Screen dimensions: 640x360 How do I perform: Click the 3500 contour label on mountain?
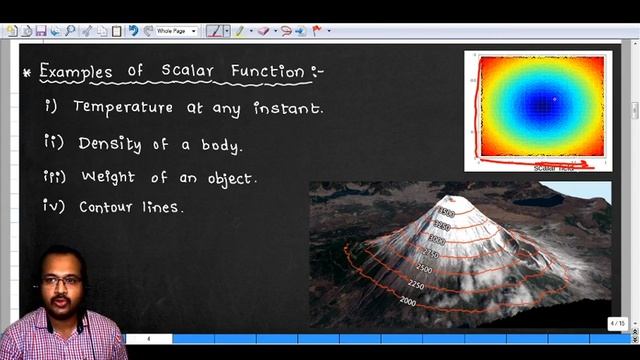click(447, 213)
